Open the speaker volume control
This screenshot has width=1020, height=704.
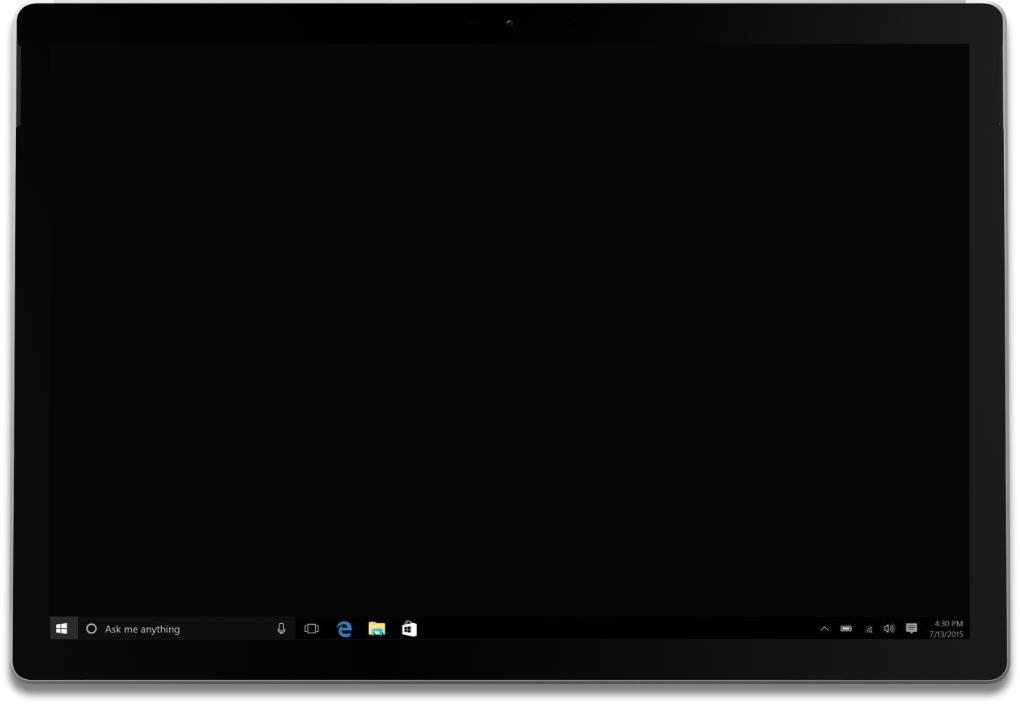pyautogui.click(x=889, y=629)
